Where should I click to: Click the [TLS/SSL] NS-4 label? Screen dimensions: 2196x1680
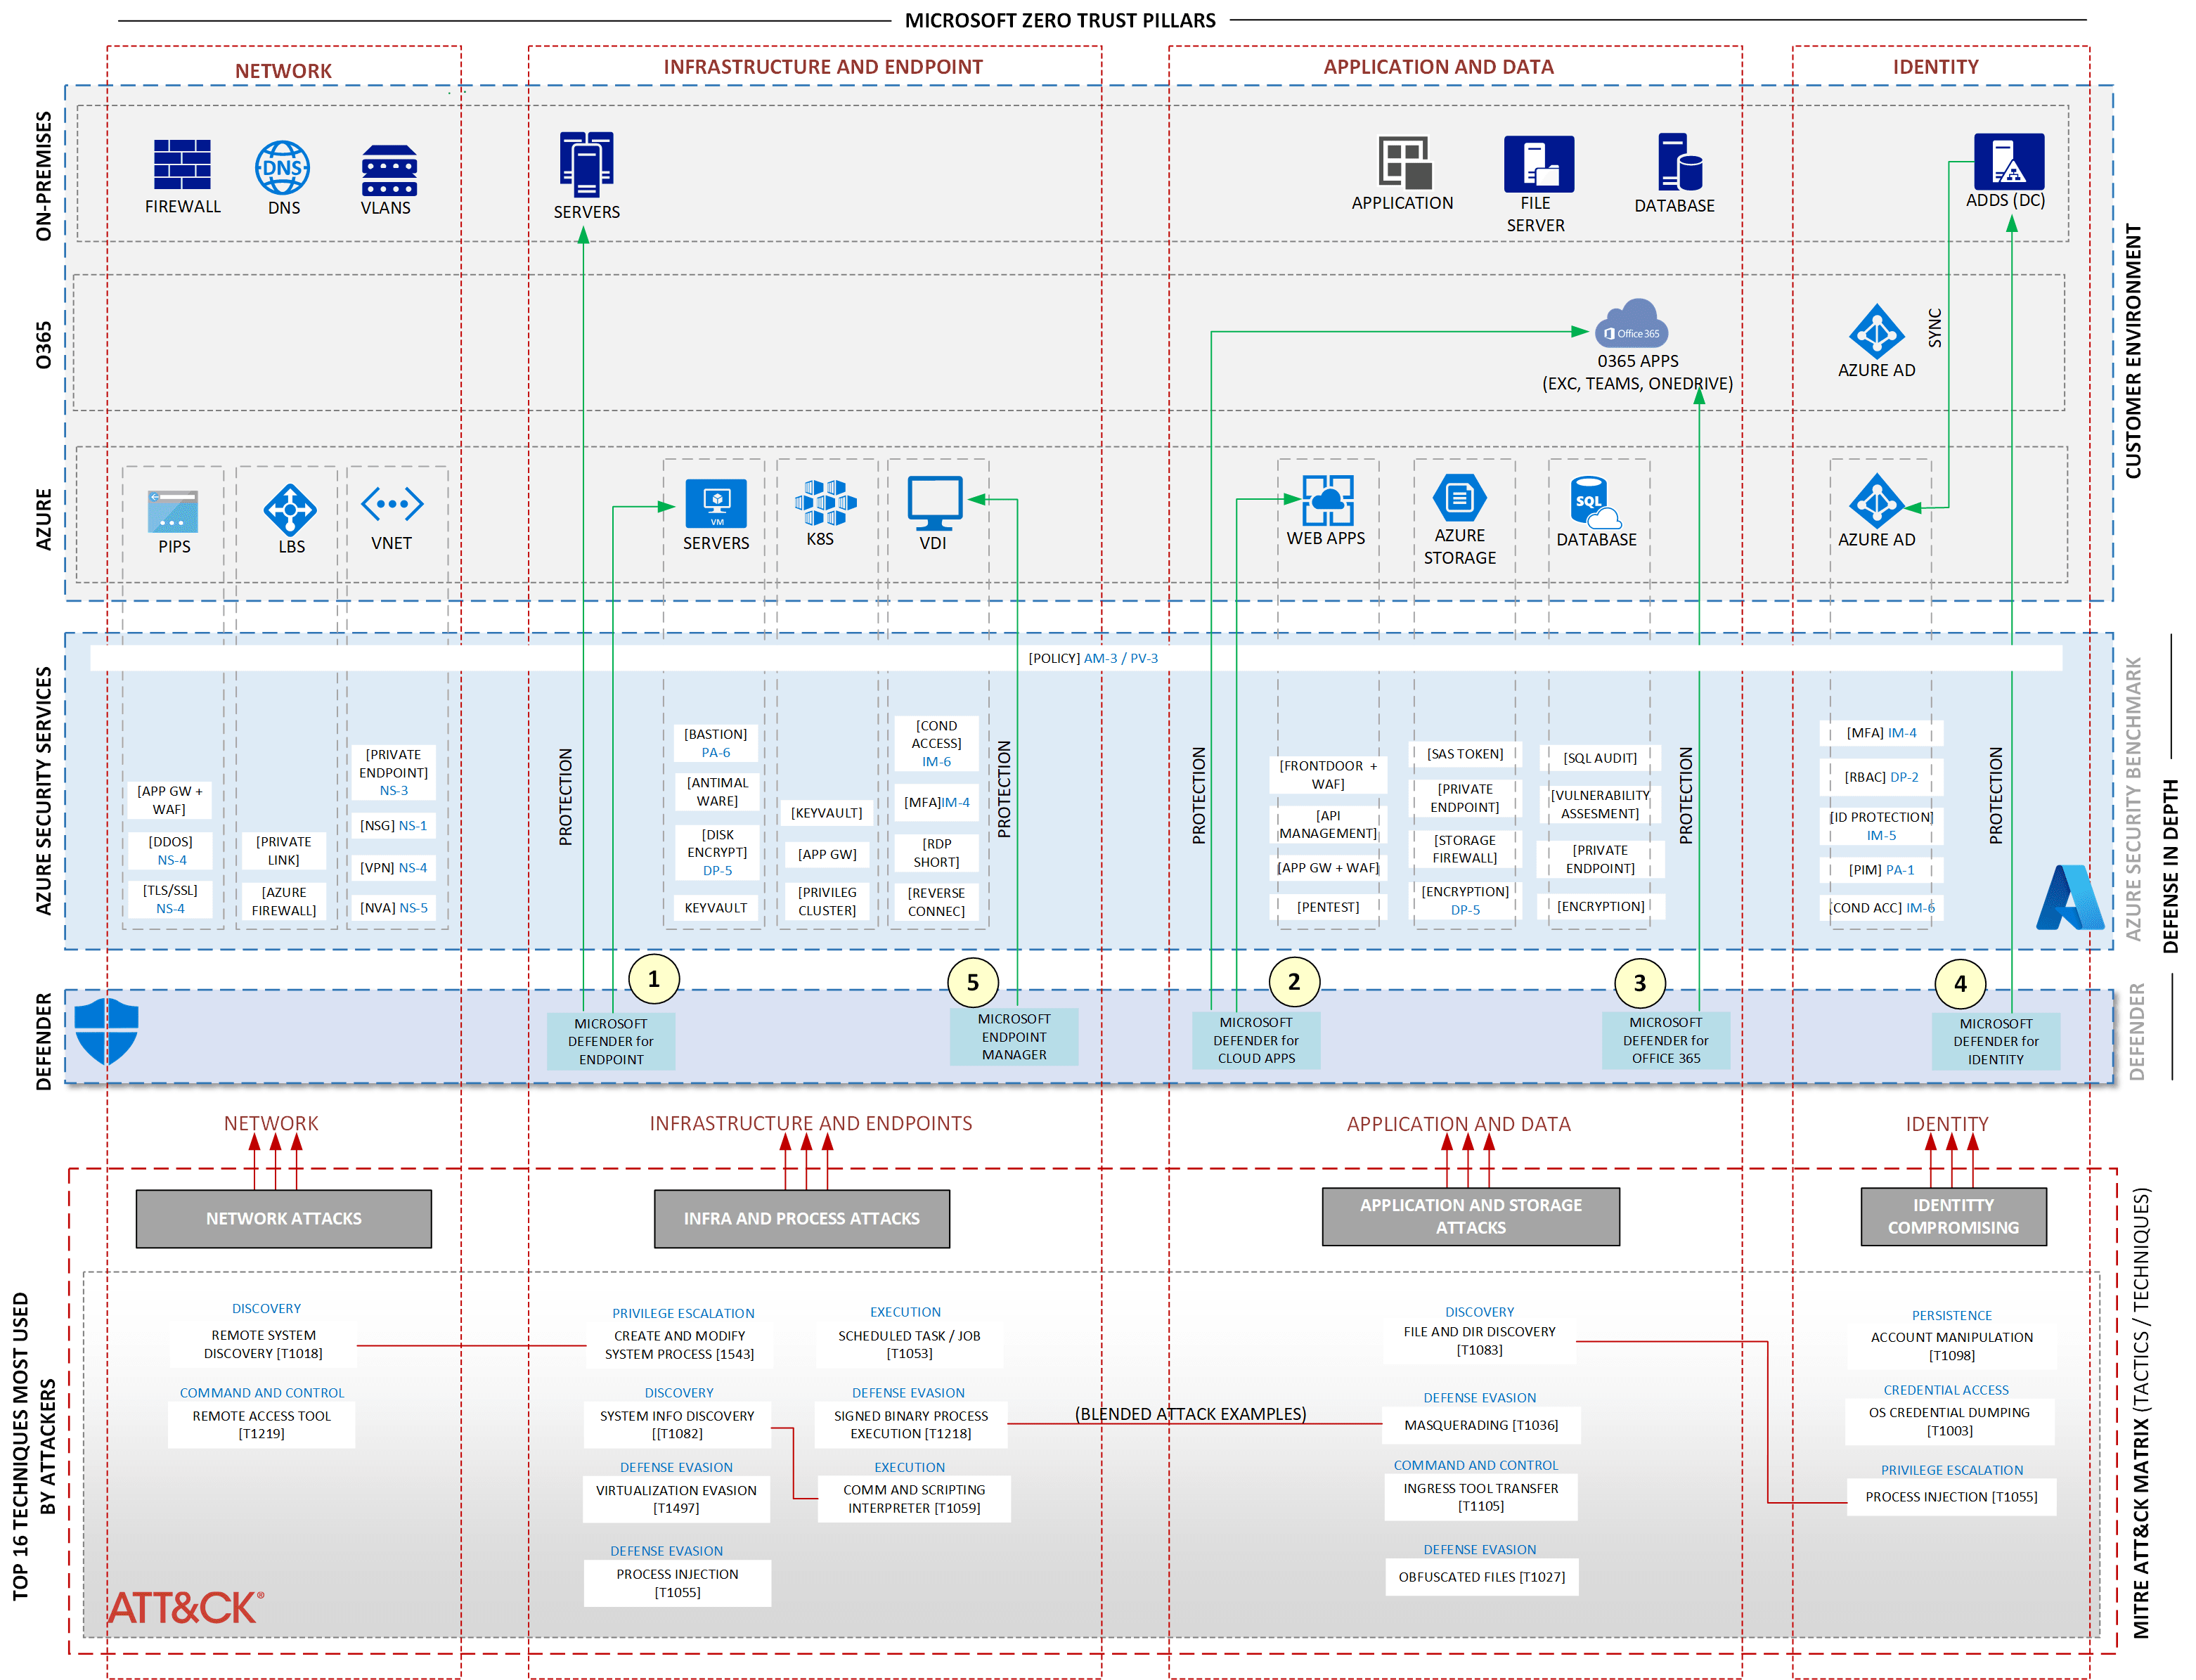coord(170,899)
